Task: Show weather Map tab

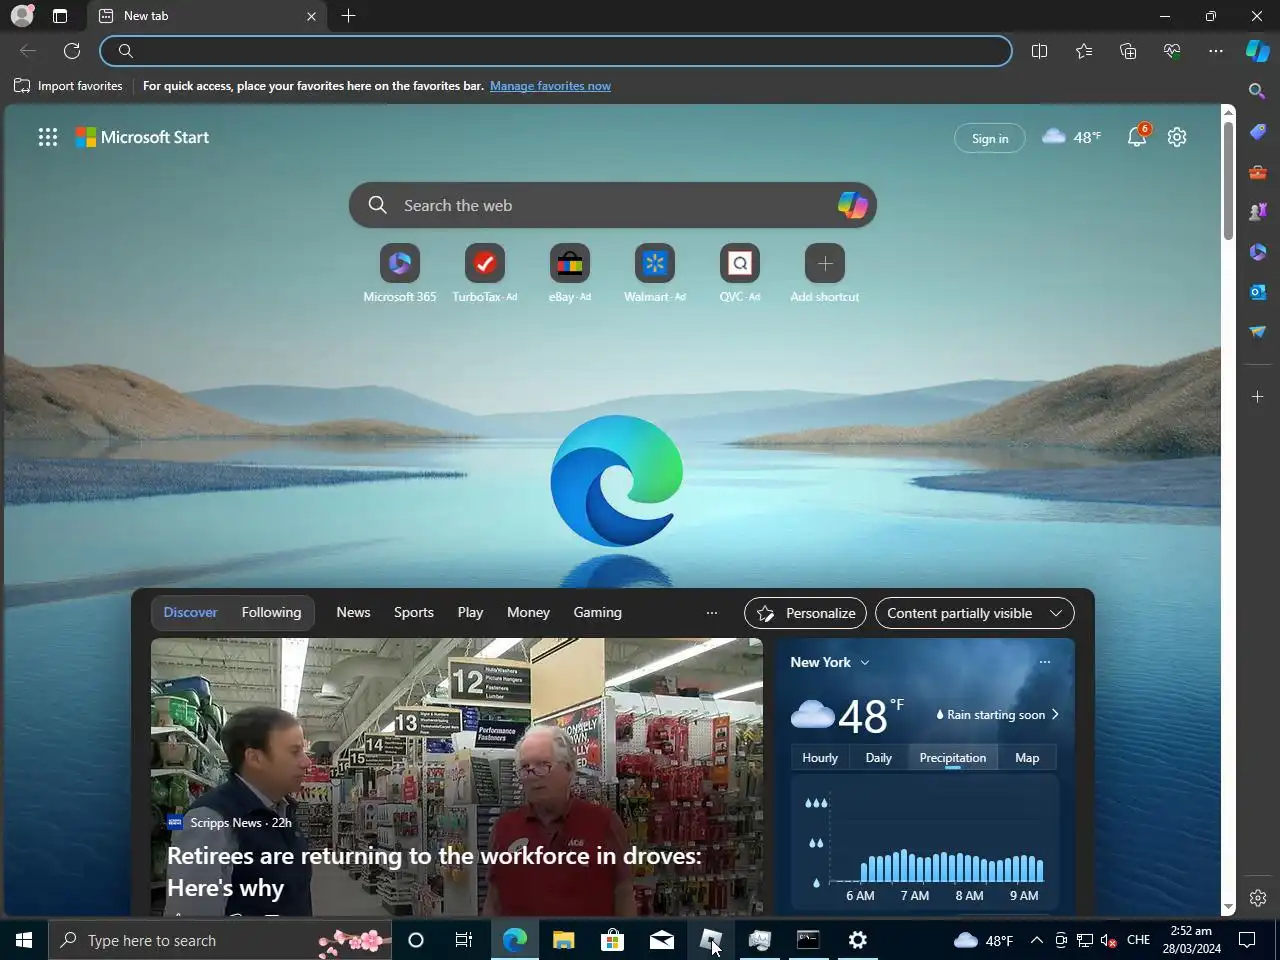Action: [x=1027, y=758]
